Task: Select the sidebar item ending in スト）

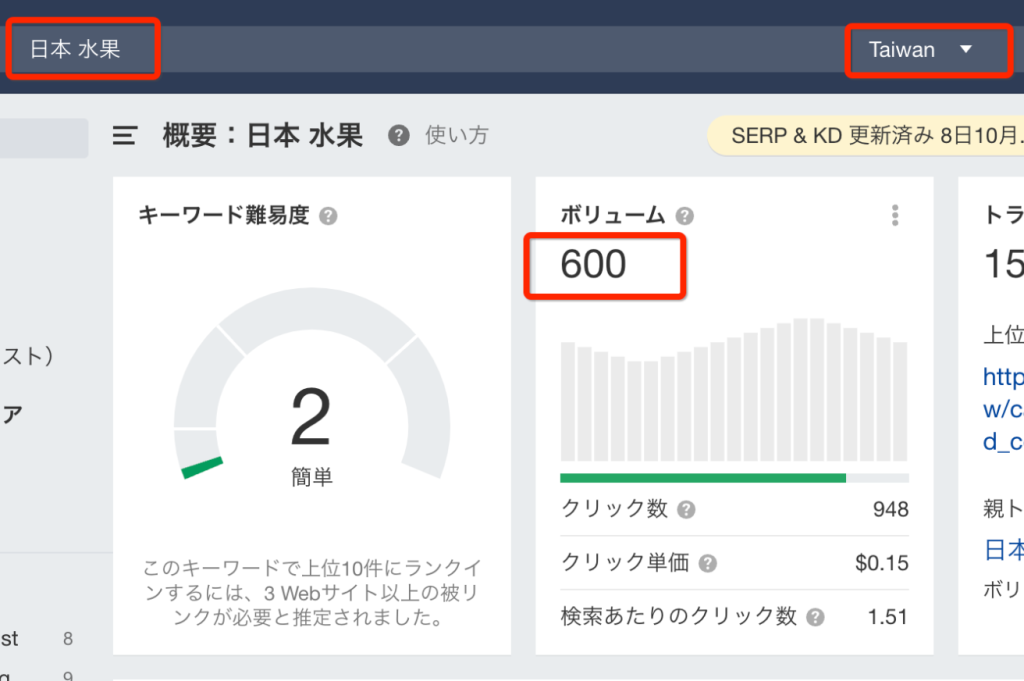Action: point(27,356)
